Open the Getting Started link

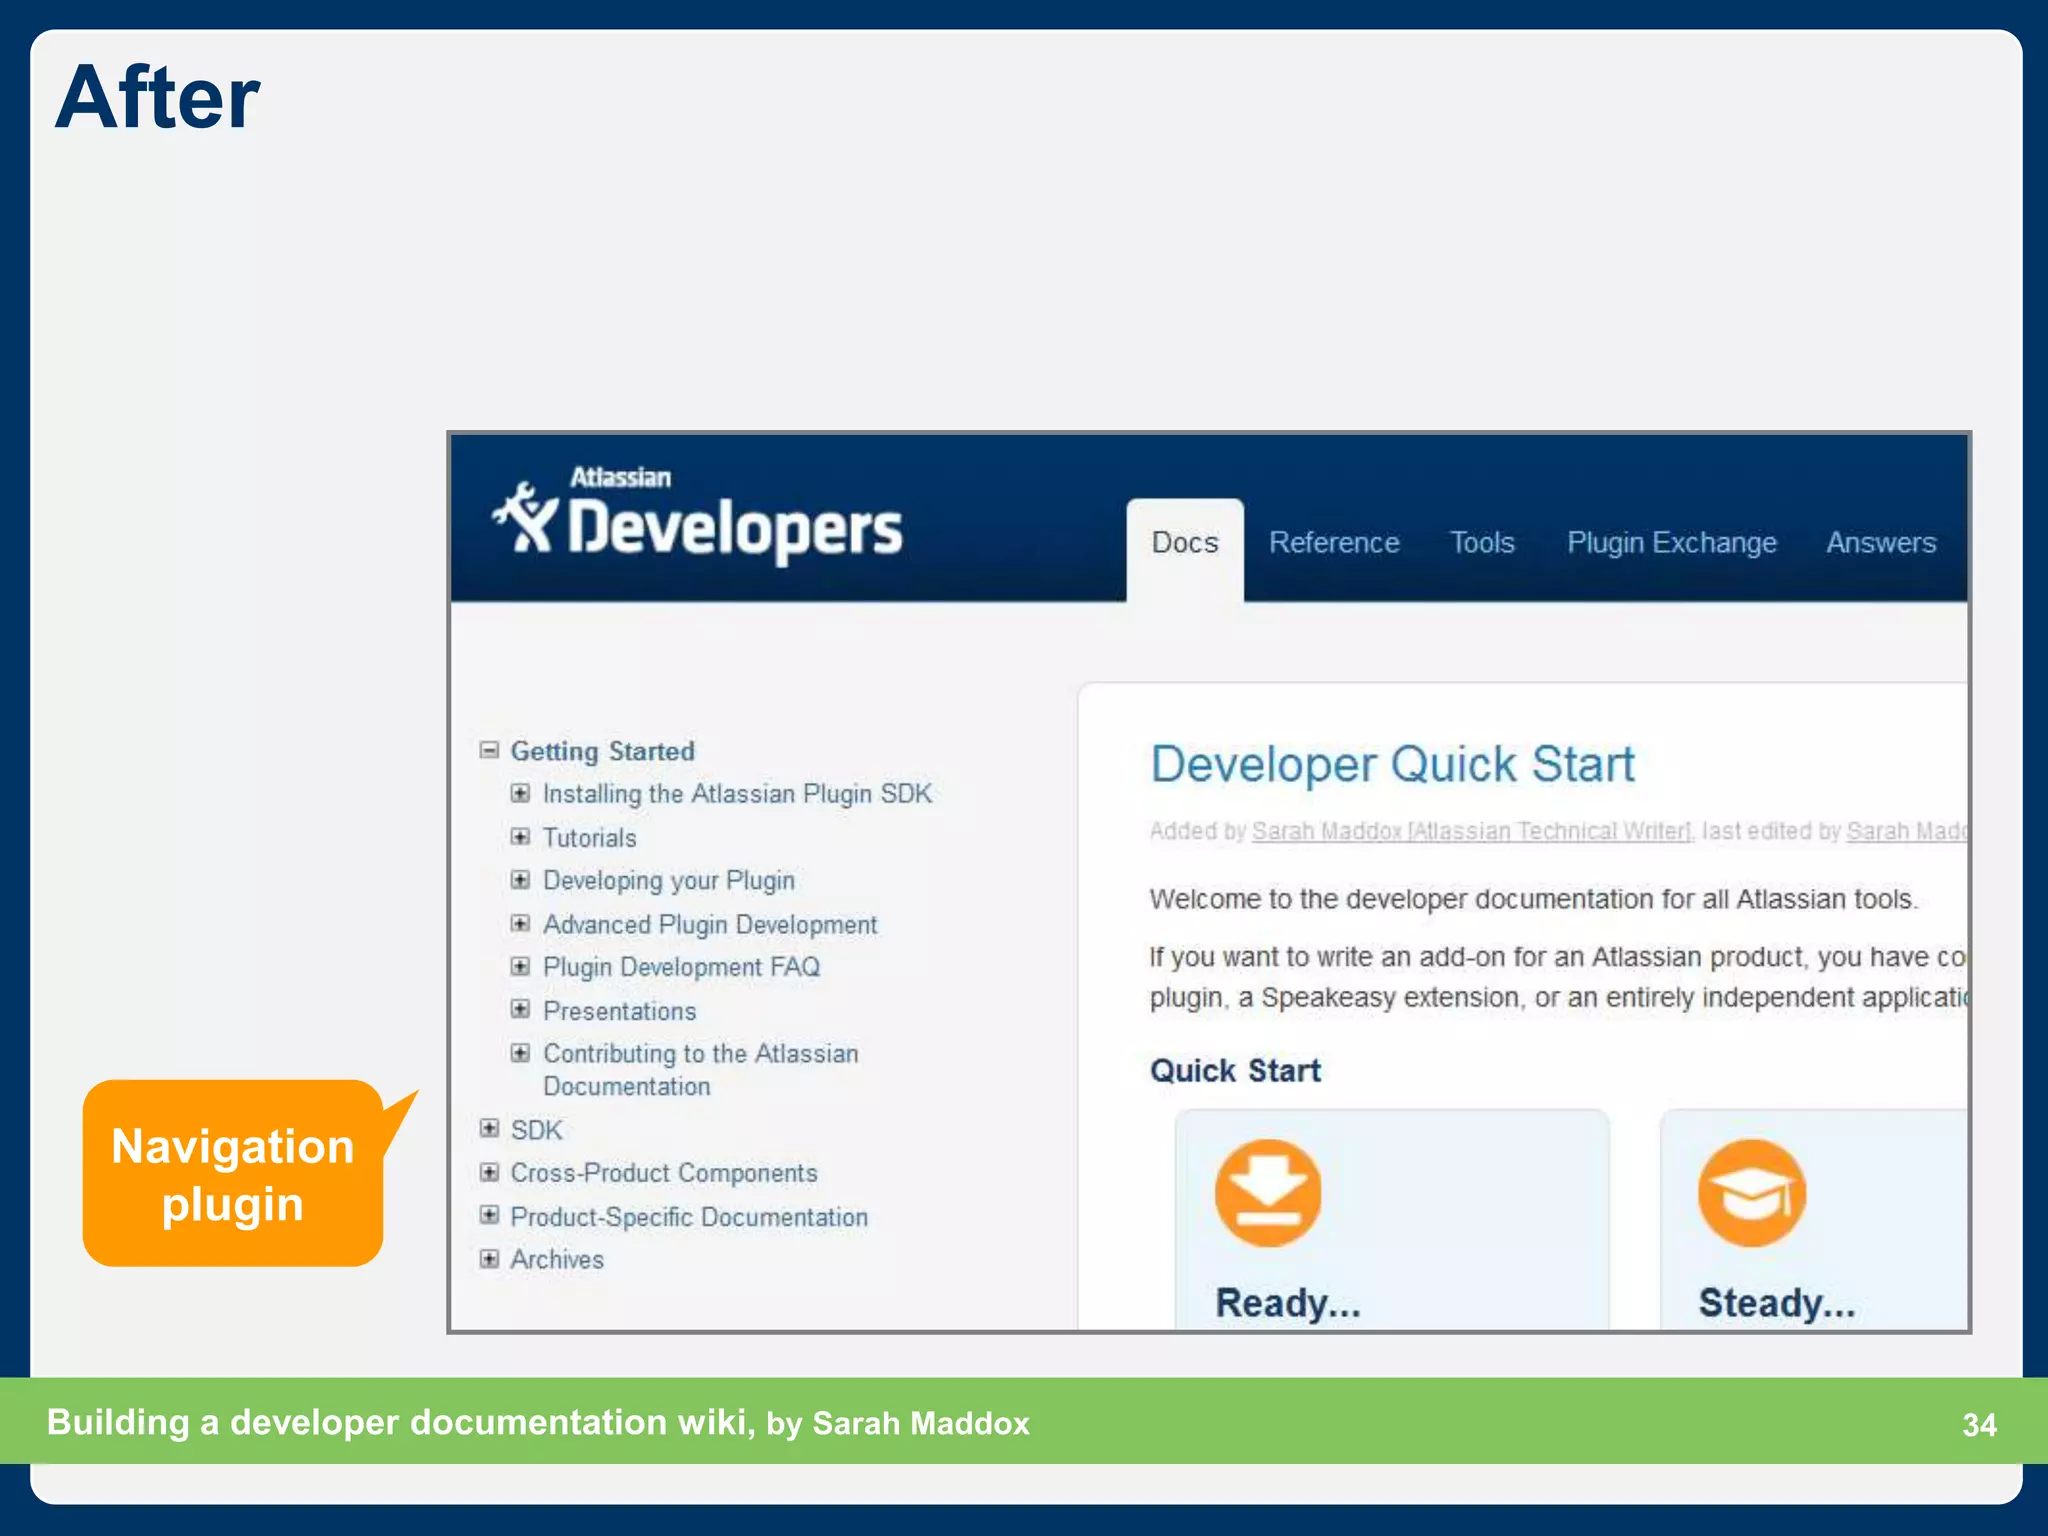tap(602, 752)
